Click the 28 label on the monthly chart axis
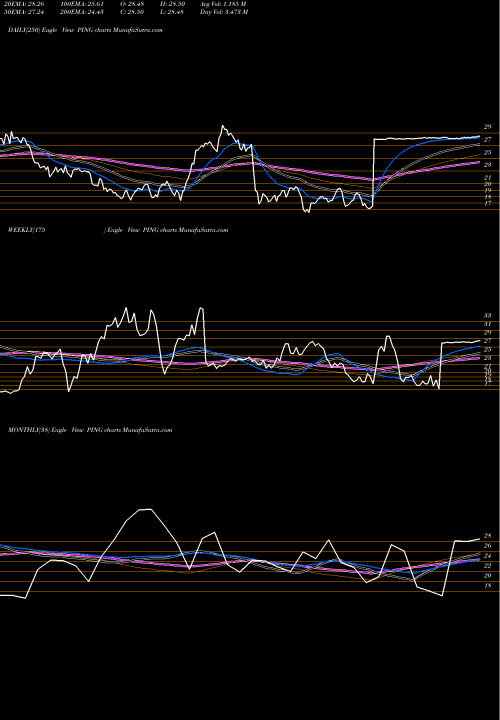500x720 pixels. point(488,535)
